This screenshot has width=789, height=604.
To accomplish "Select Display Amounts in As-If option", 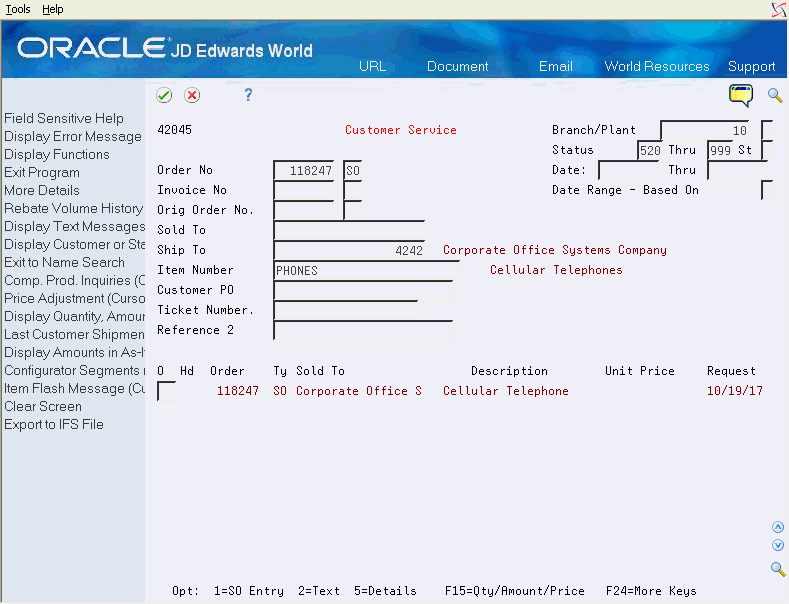I will (74, 352).
